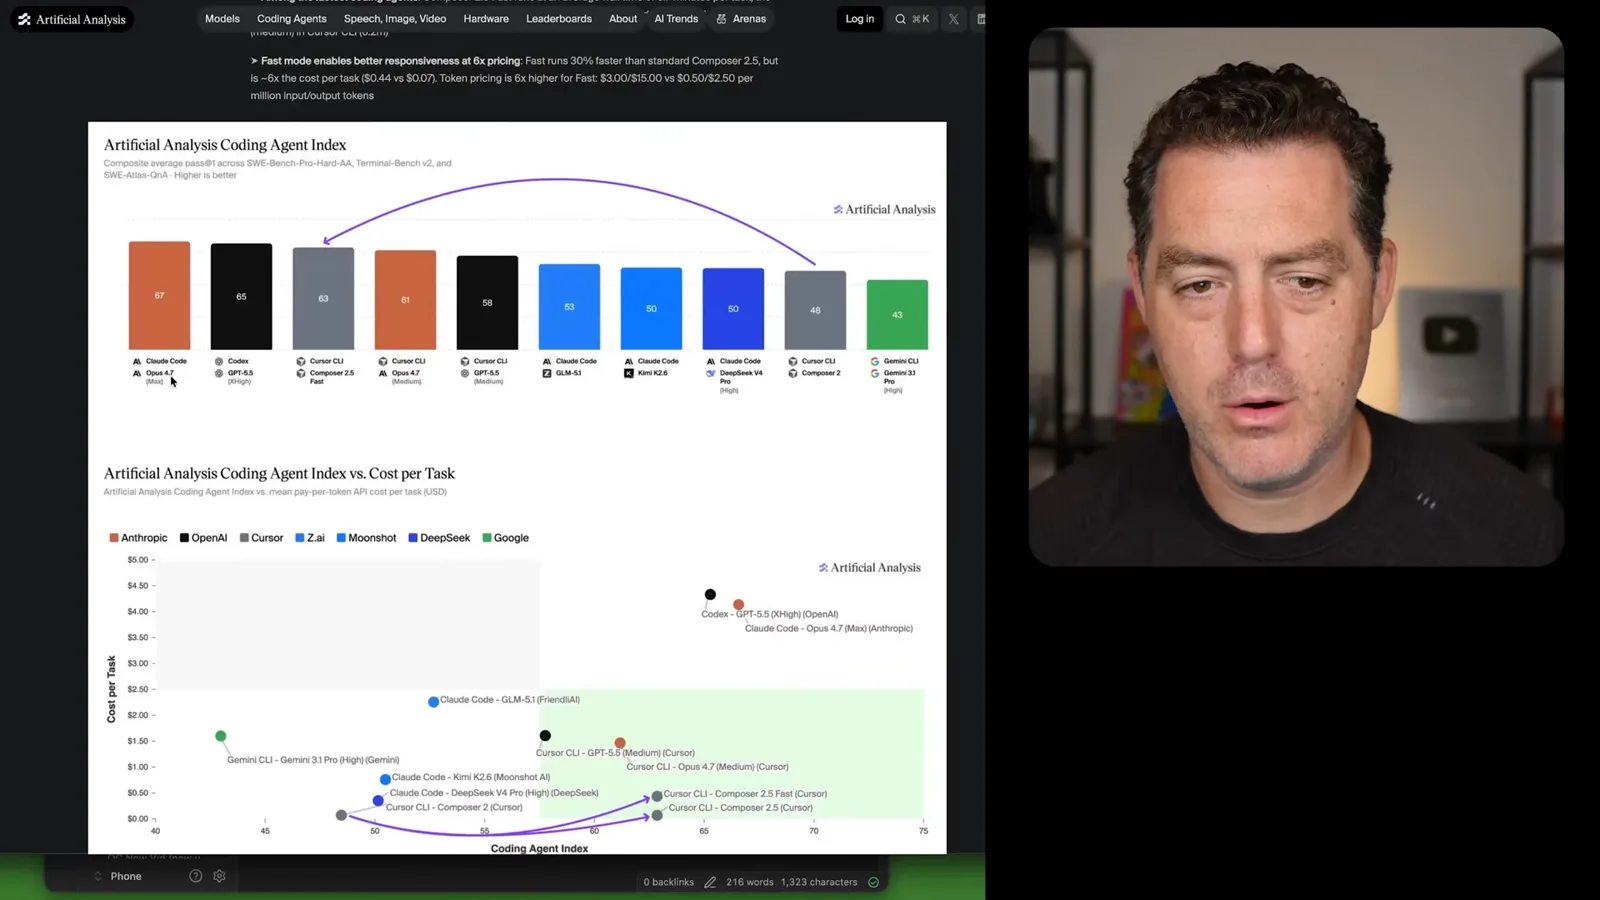Open the Hardware menu
Viewport: 1600px width, 900px height.
[x=486, y=19]
